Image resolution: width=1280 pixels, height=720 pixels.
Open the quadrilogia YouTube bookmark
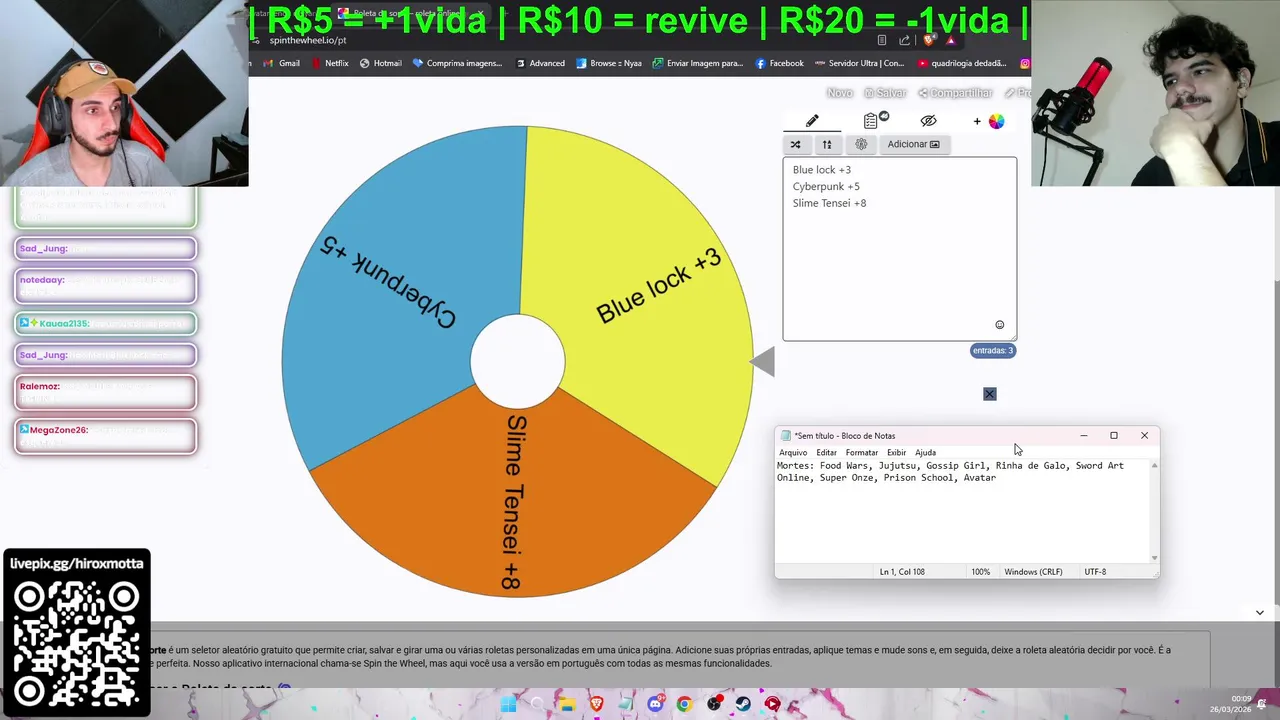[960, 63]
